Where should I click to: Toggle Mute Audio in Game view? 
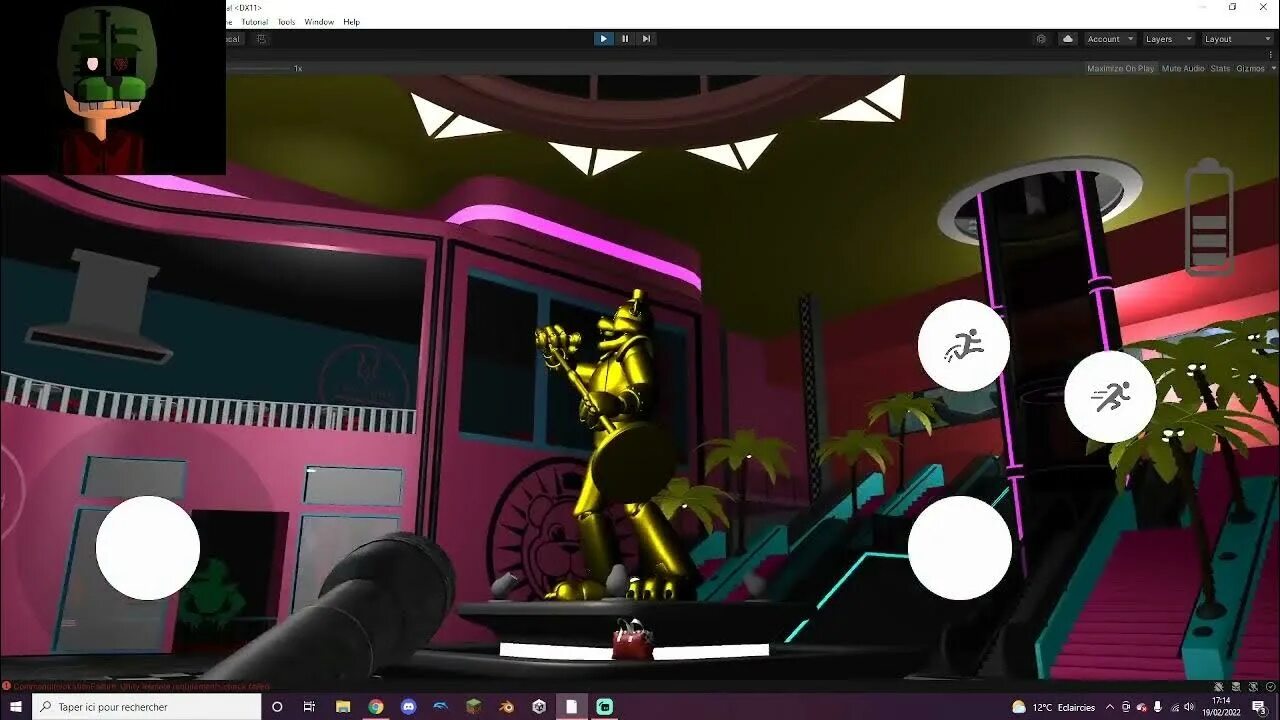tap(1183, 69)
